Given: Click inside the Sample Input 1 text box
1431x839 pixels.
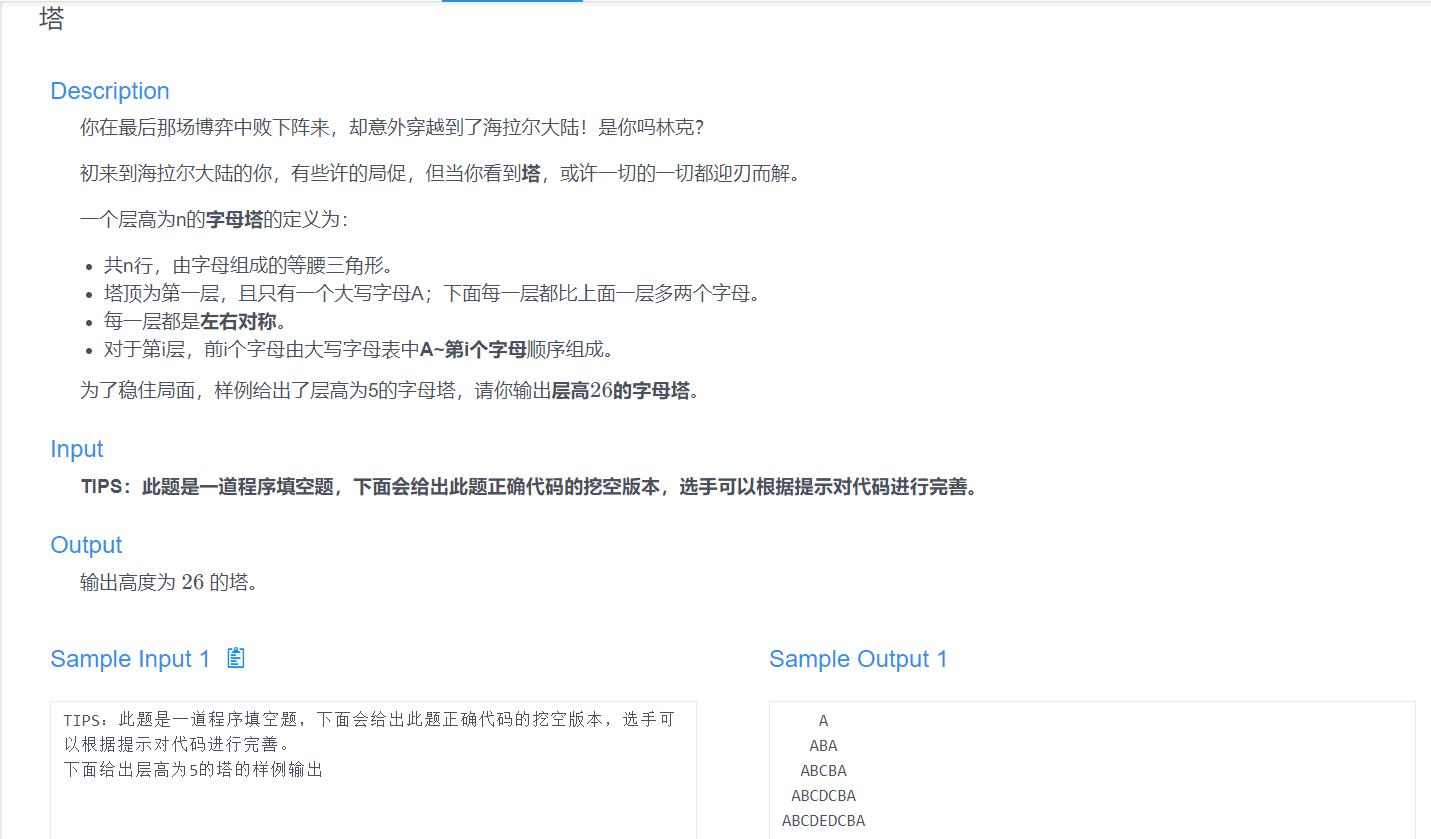Looking at the screenshot, I should tap(373, 770).
